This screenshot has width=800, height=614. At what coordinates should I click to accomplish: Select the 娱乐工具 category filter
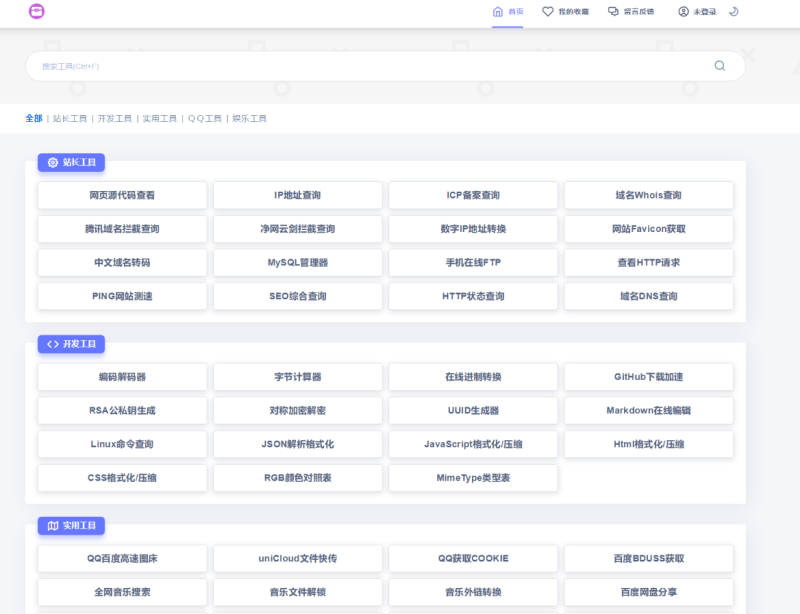click(x=249, y=118)
